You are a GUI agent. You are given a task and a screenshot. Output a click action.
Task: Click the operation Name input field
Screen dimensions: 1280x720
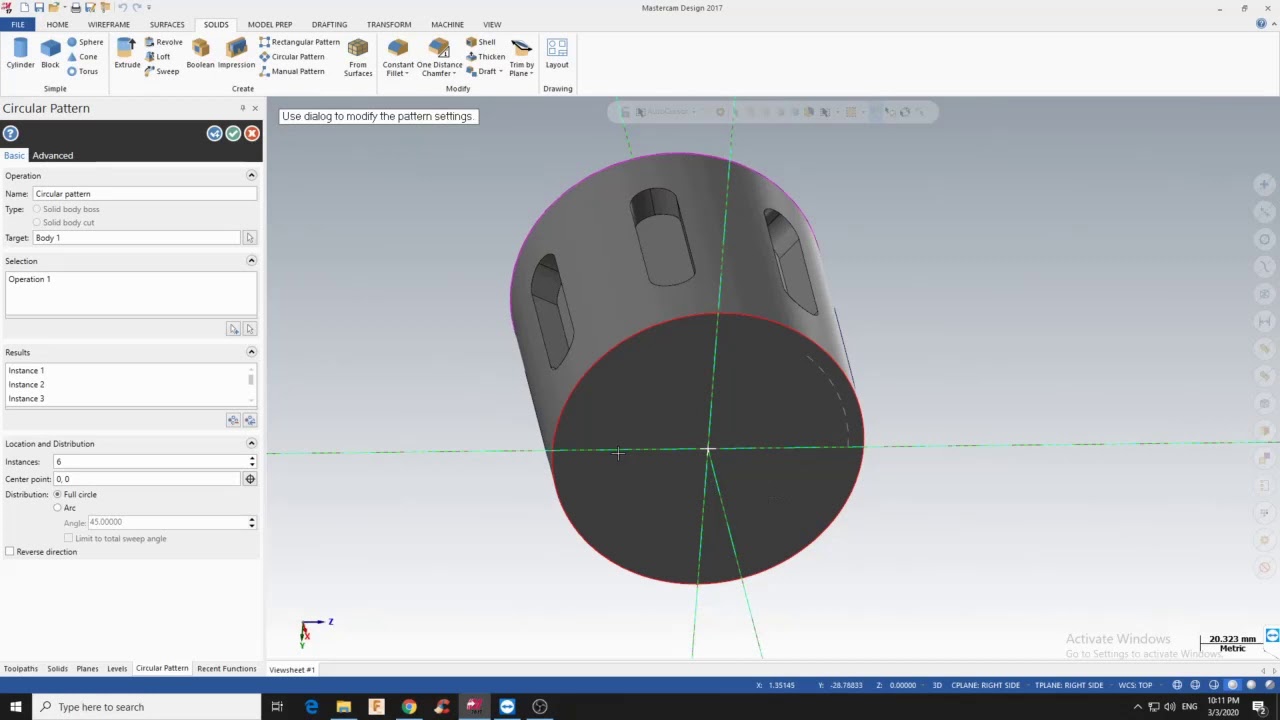point(144,194)
